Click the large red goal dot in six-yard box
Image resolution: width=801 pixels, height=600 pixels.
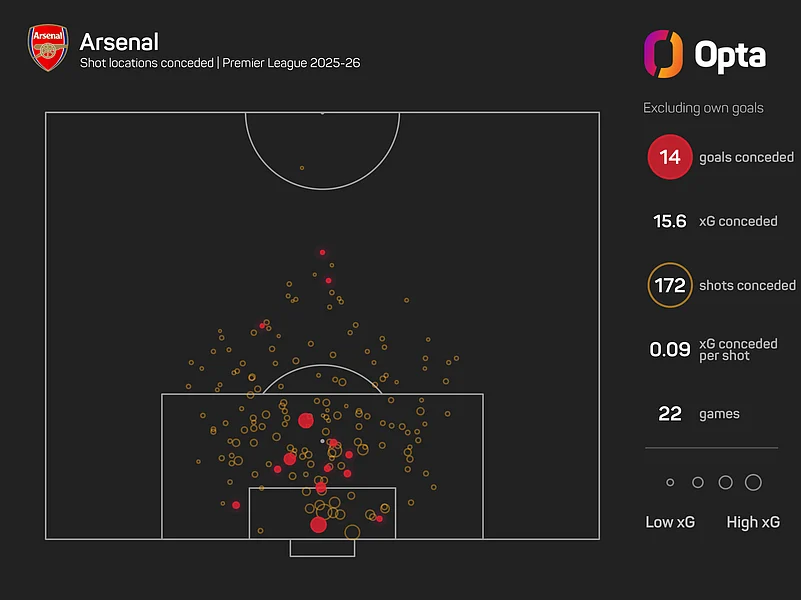pos(318,525)
